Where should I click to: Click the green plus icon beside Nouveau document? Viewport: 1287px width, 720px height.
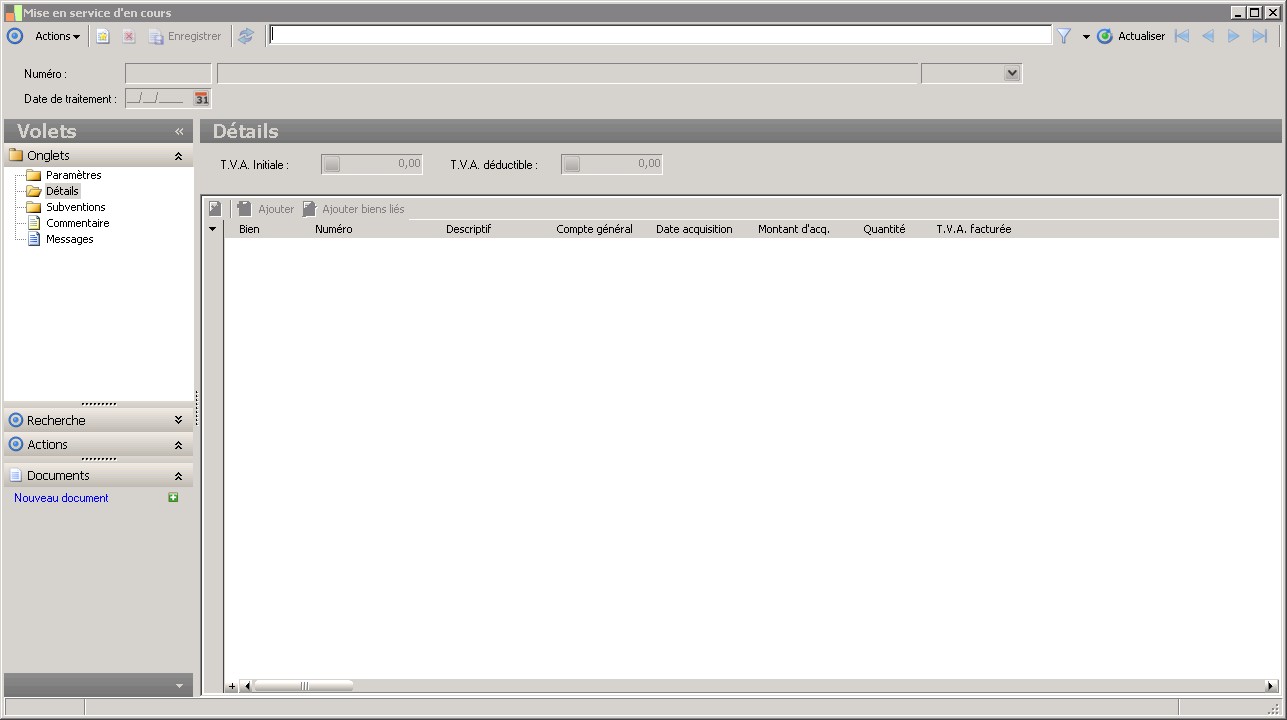point(173,497)
